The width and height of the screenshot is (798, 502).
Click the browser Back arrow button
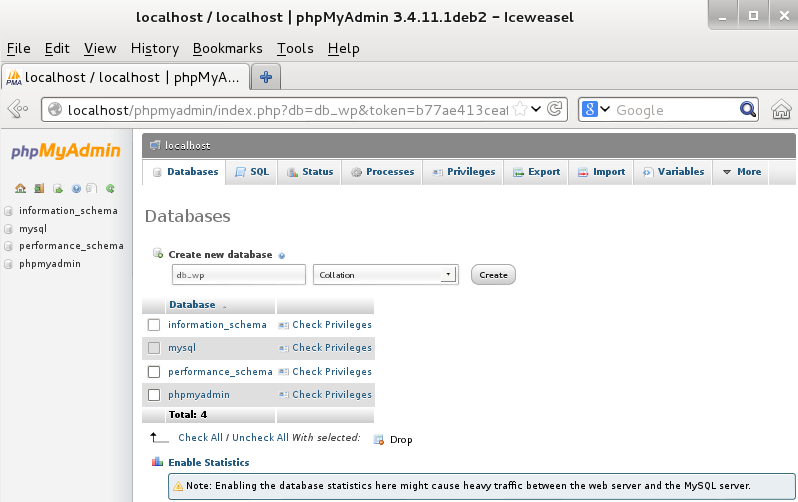18,109
